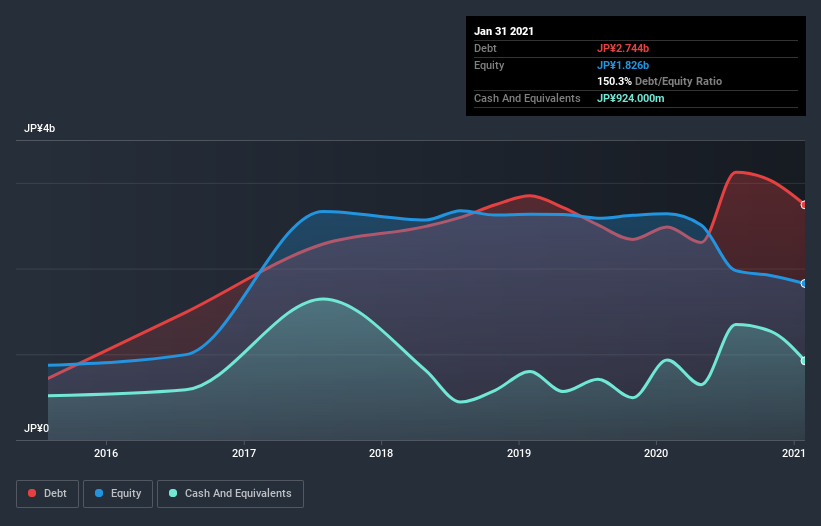
Task: Click the JP¥1.826b equity value
Action: coord(623,65)
